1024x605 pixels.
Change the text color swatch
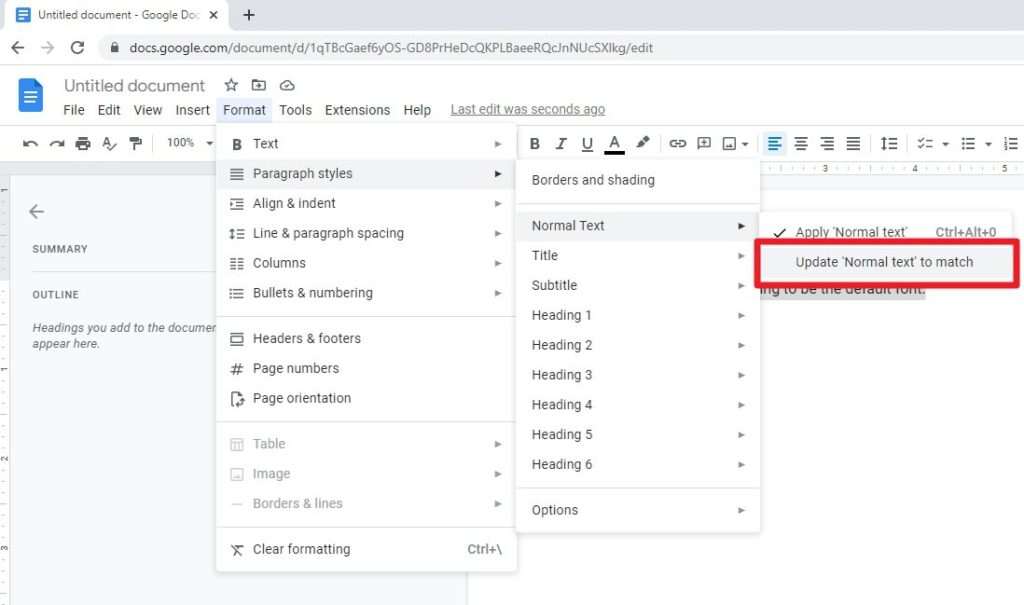click(x=613, y=143)
